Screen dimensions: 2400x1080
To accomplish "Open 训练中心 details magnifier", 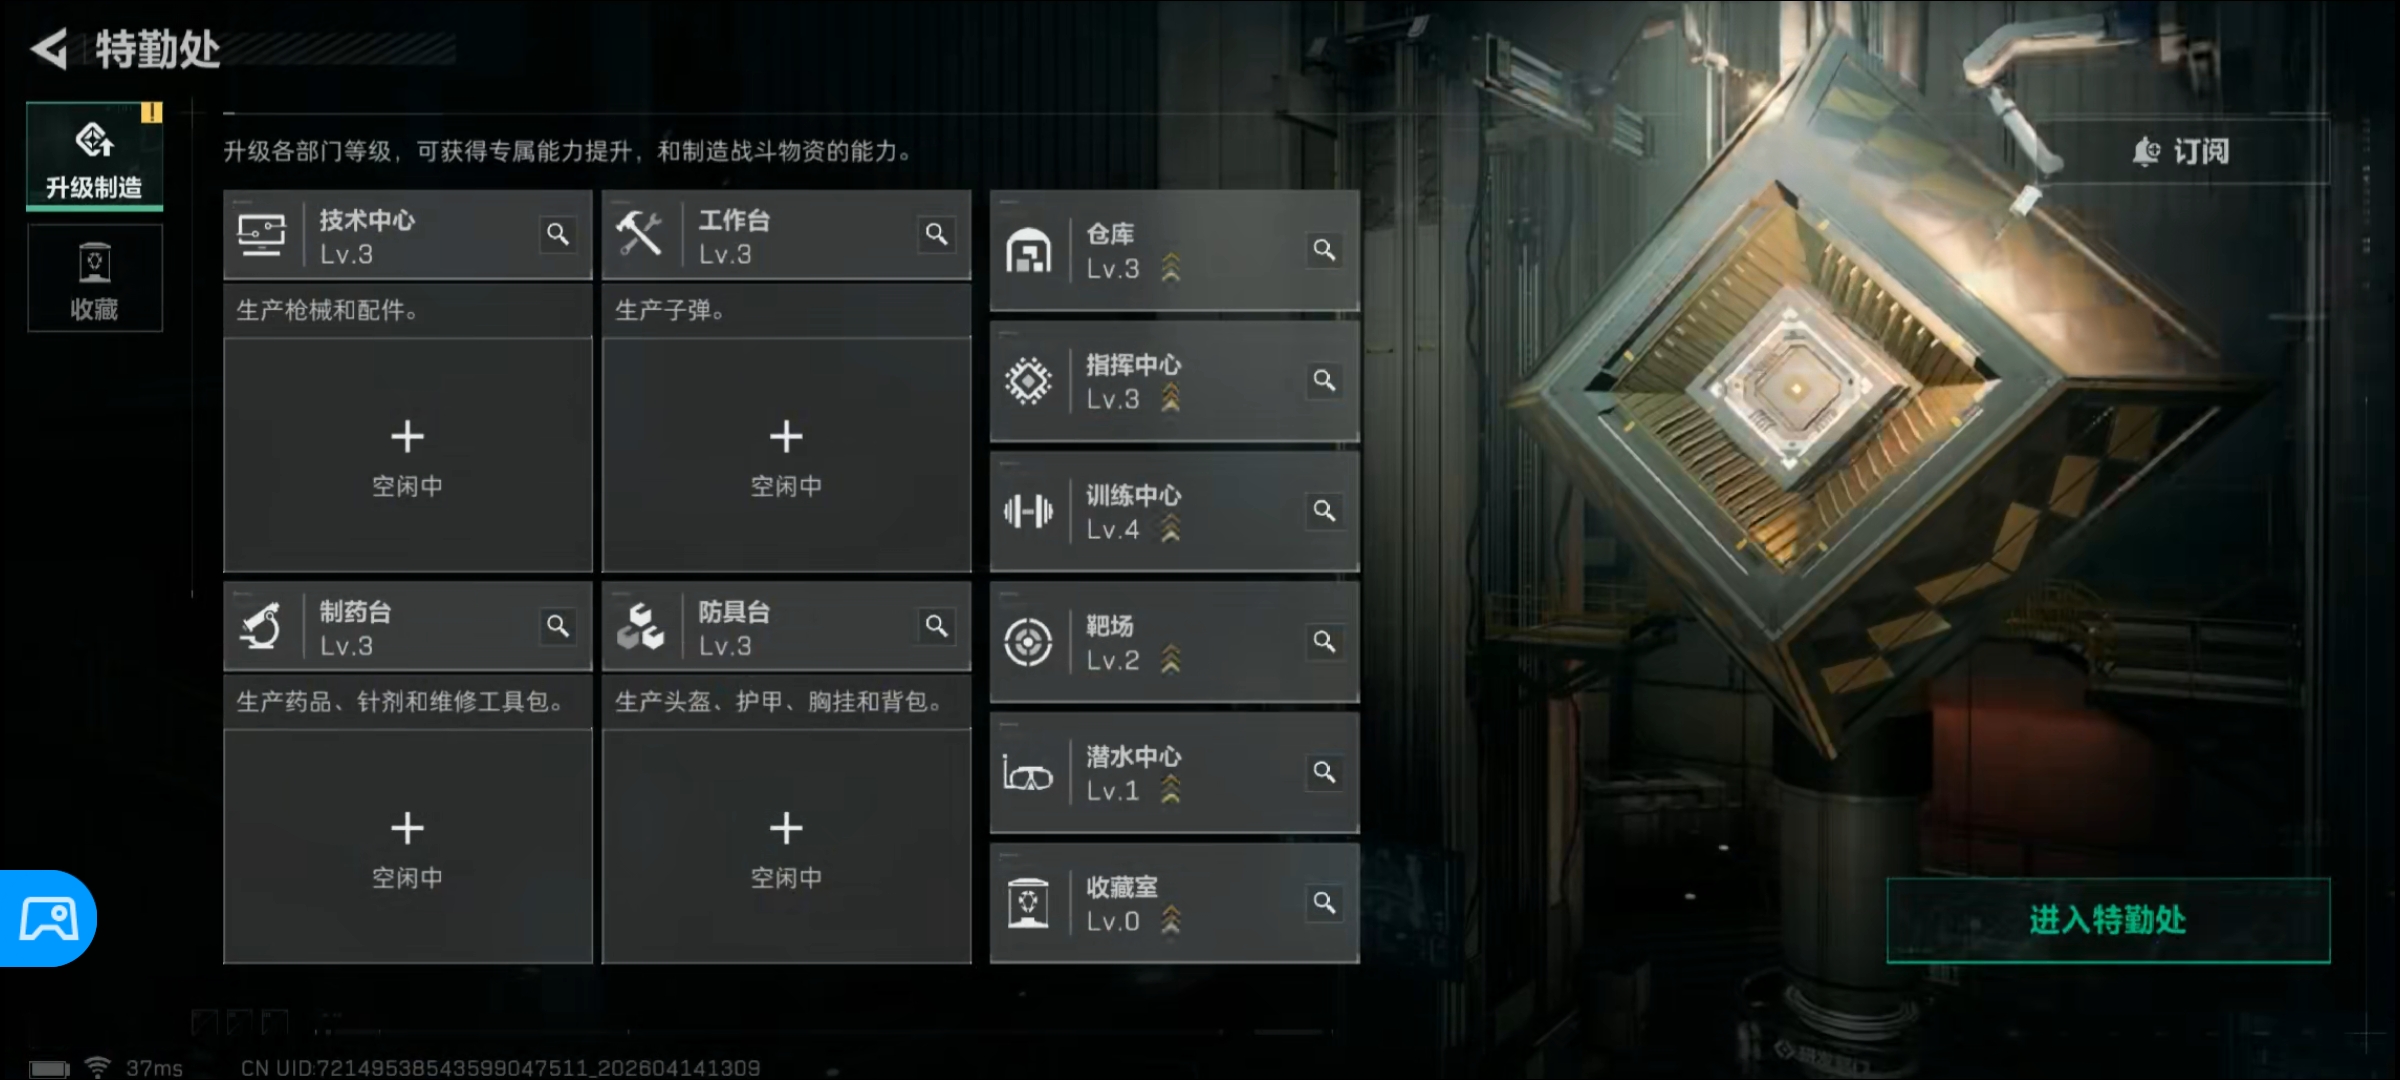I will click(x=1324, y=511).
